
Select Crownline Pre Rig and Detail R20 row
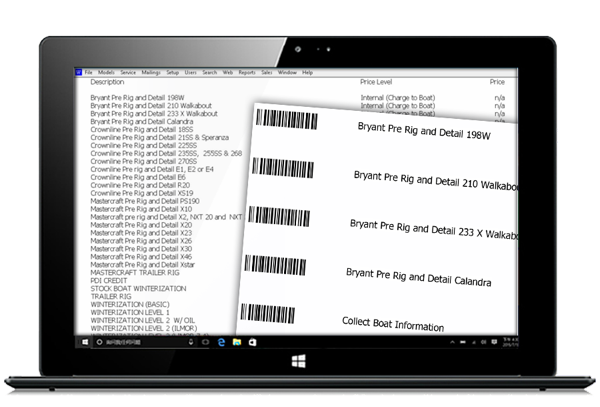[x=140, y=185]
